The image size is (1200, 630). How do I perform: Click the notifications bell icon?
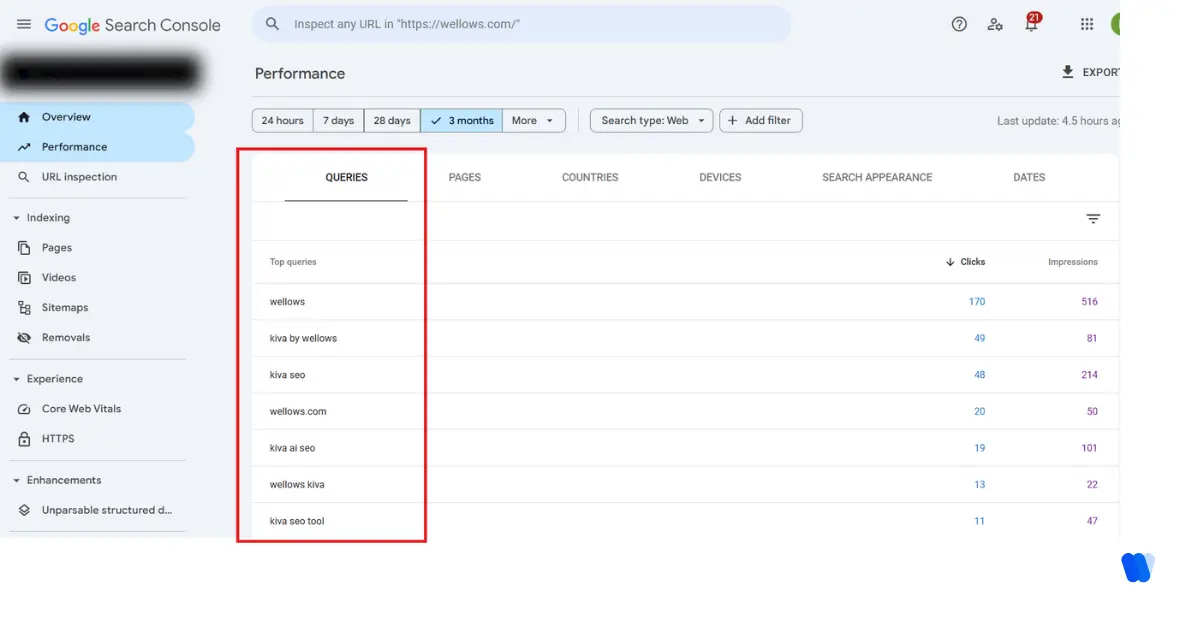point(1033,25)
